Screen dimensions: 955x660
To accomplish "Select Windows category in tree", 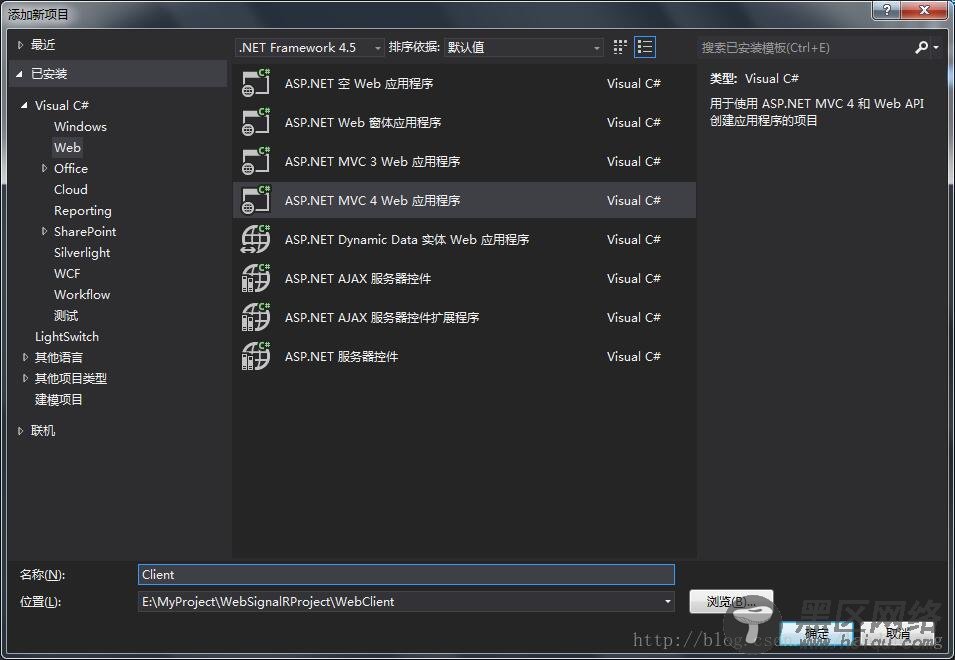I will pos(80,127).
